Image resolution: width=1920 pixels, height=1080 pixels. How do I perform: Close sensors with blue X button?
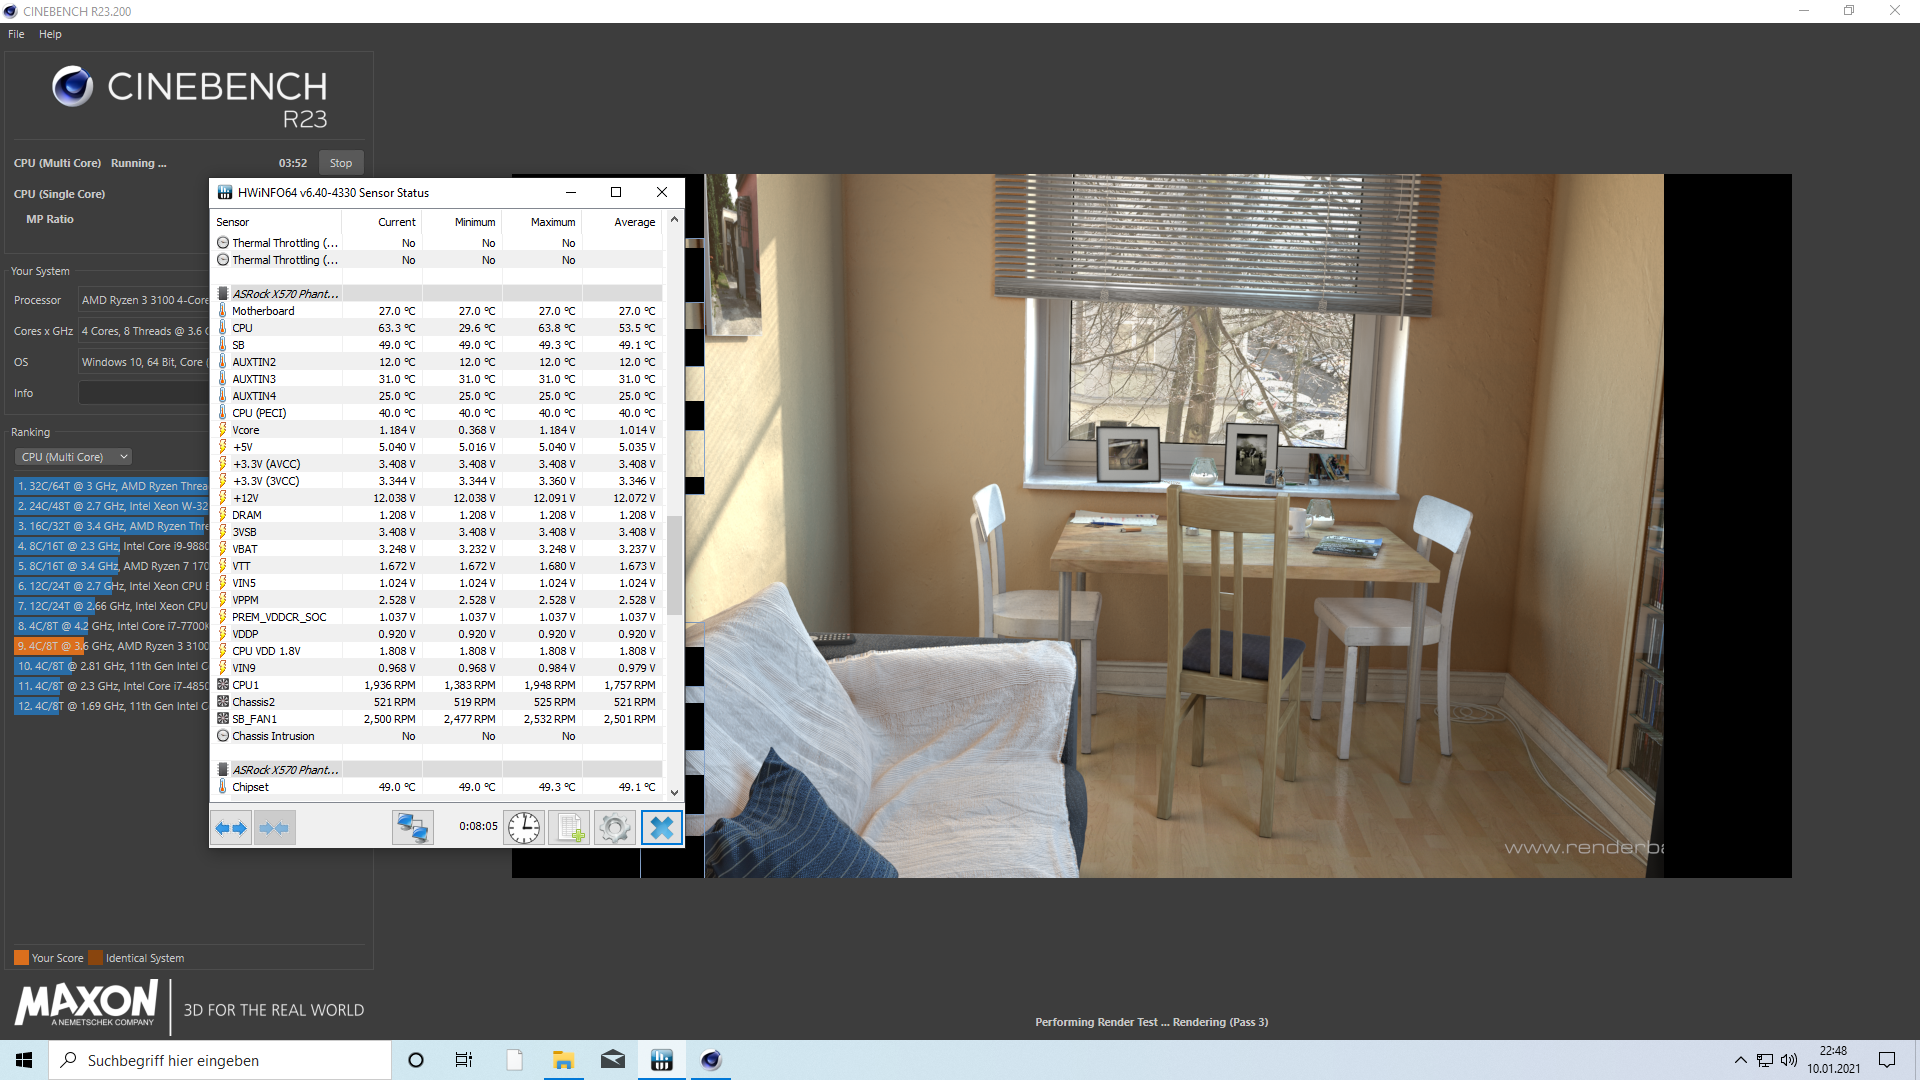[661, 828]
